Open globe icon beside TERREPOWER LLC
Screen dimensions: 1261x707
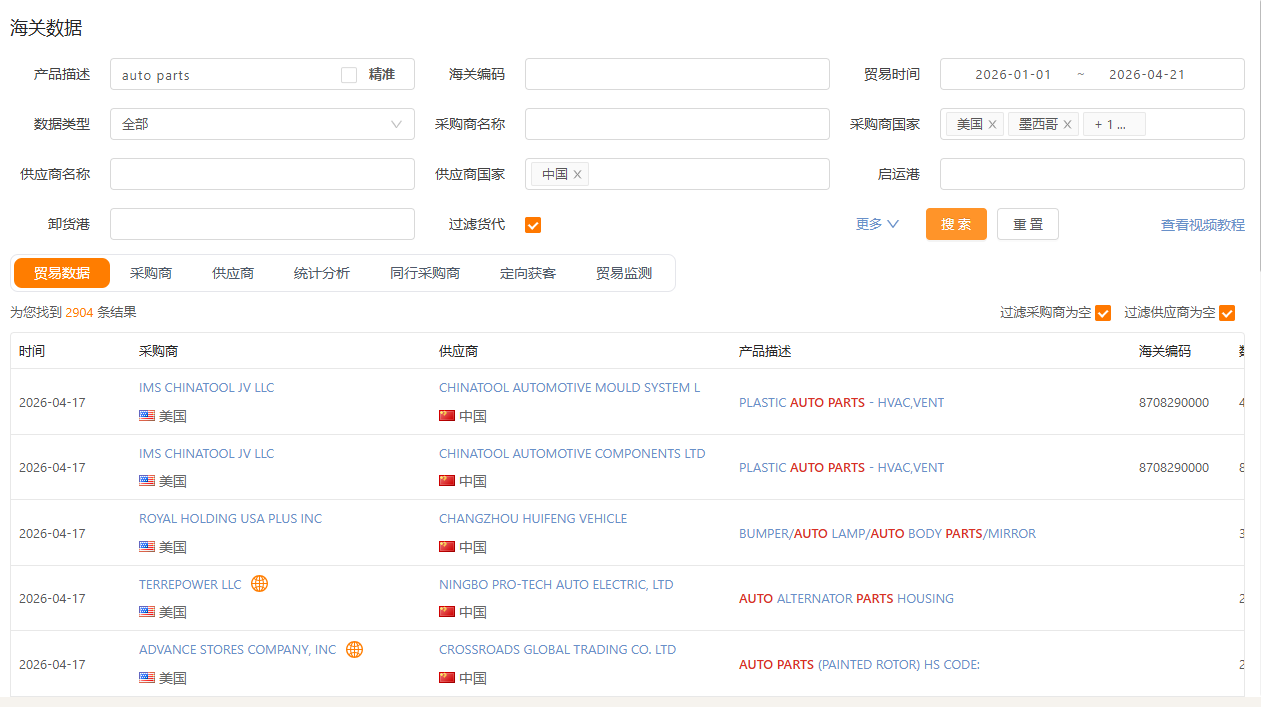click(x=259, y=584)
